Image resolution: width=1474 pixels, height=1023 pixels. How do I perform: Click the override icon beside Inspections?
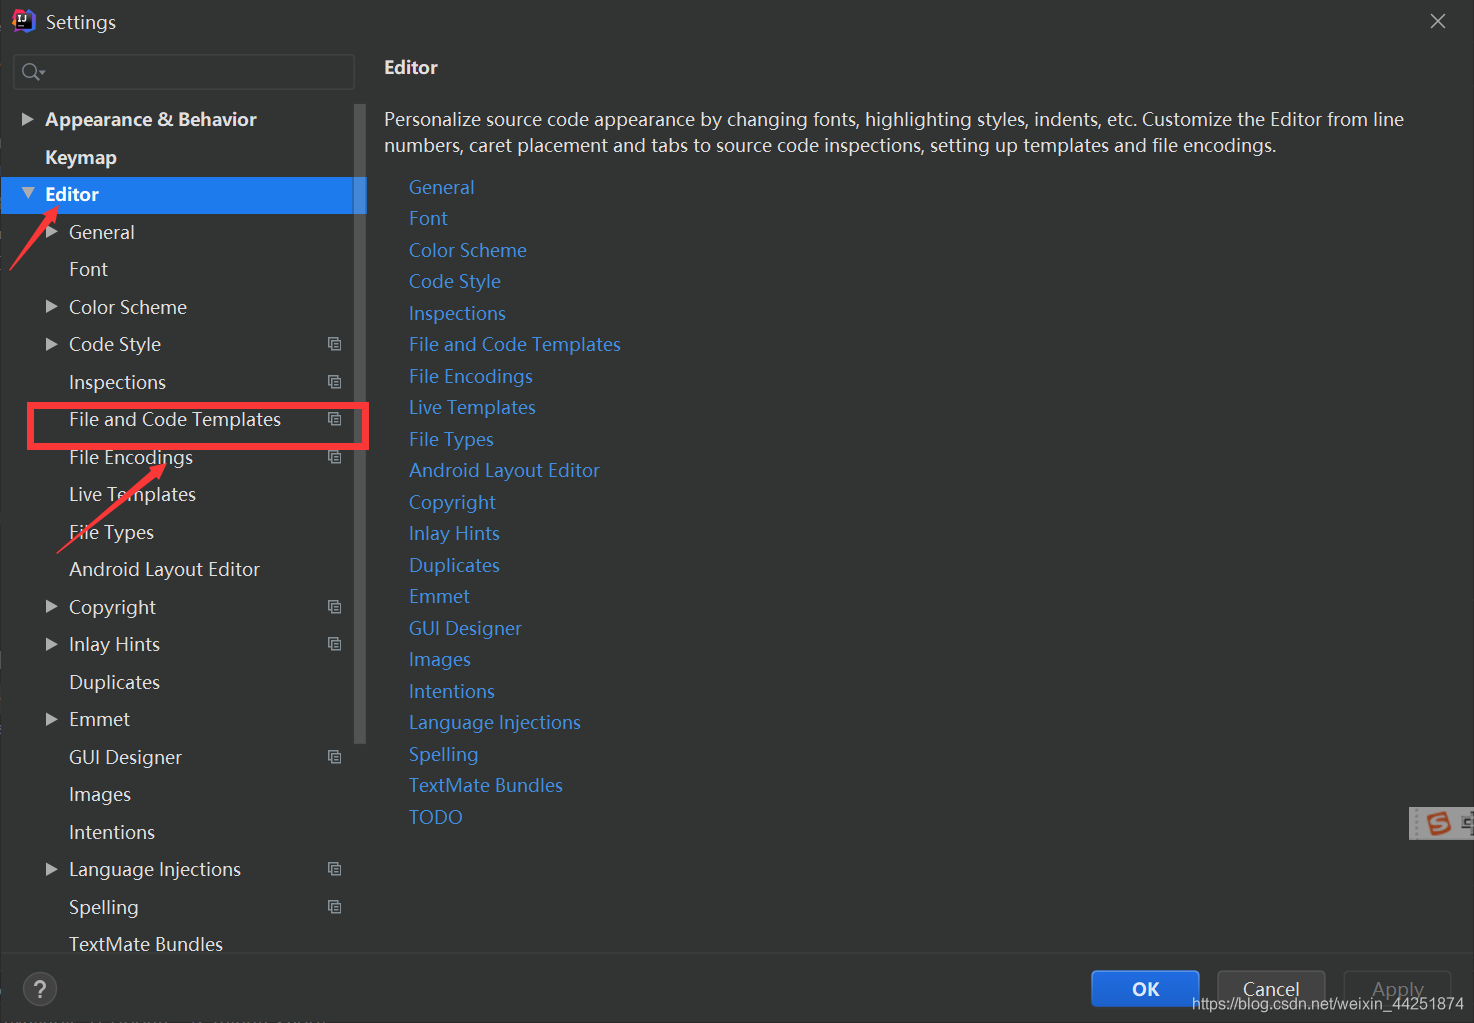click(335, 381)
